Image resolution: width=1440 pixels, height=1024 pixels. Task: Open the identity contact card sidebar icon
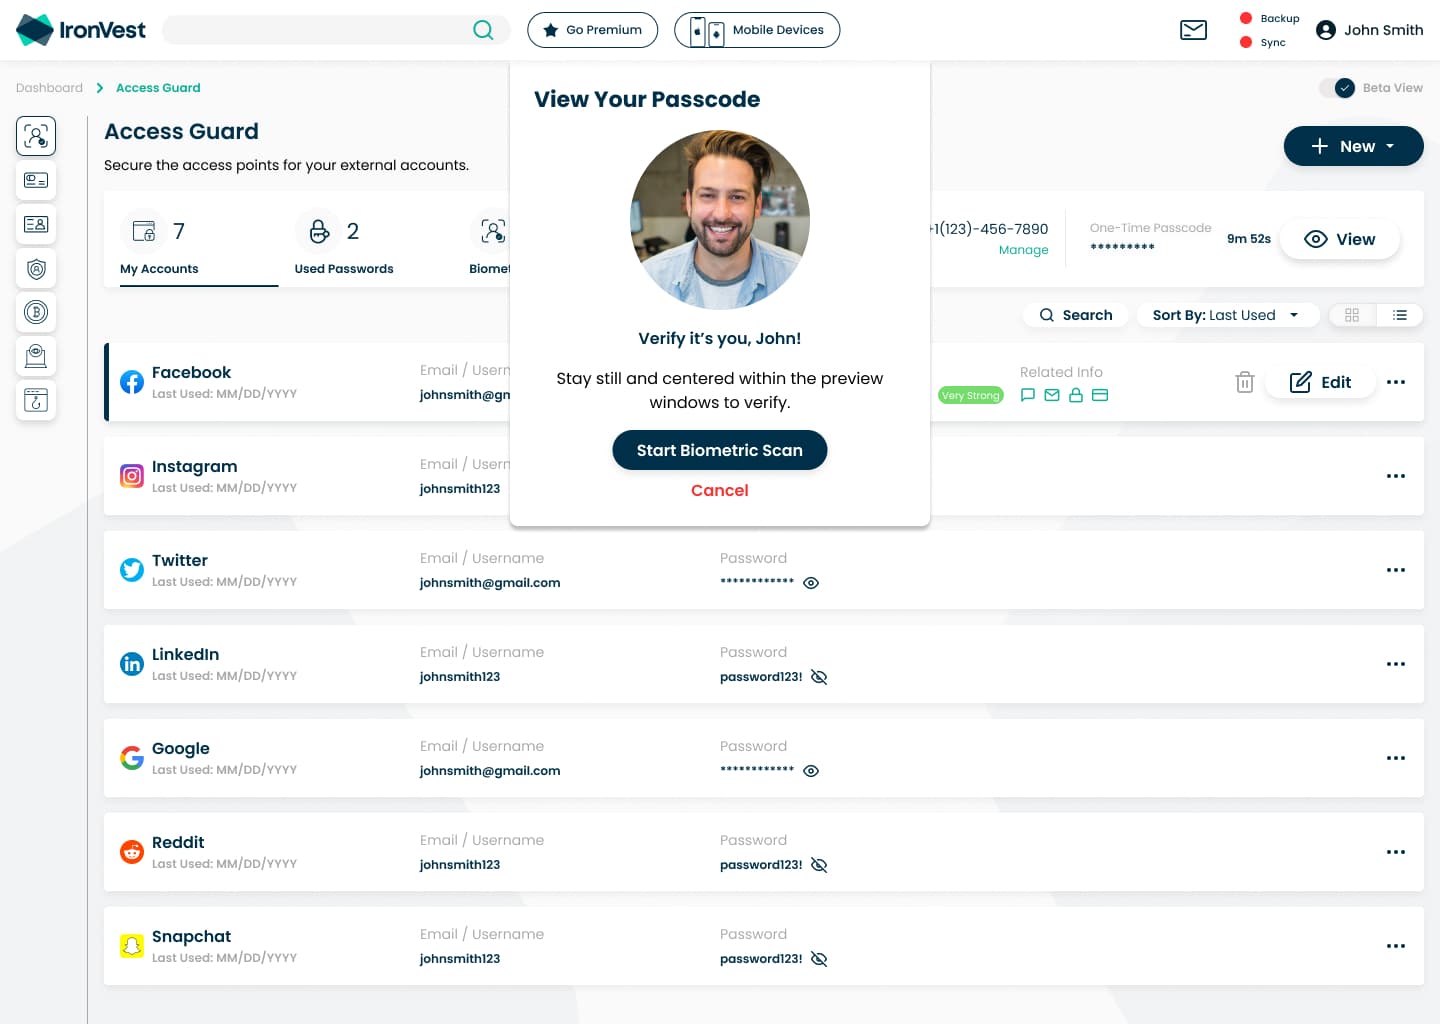(x=36, y=224)
